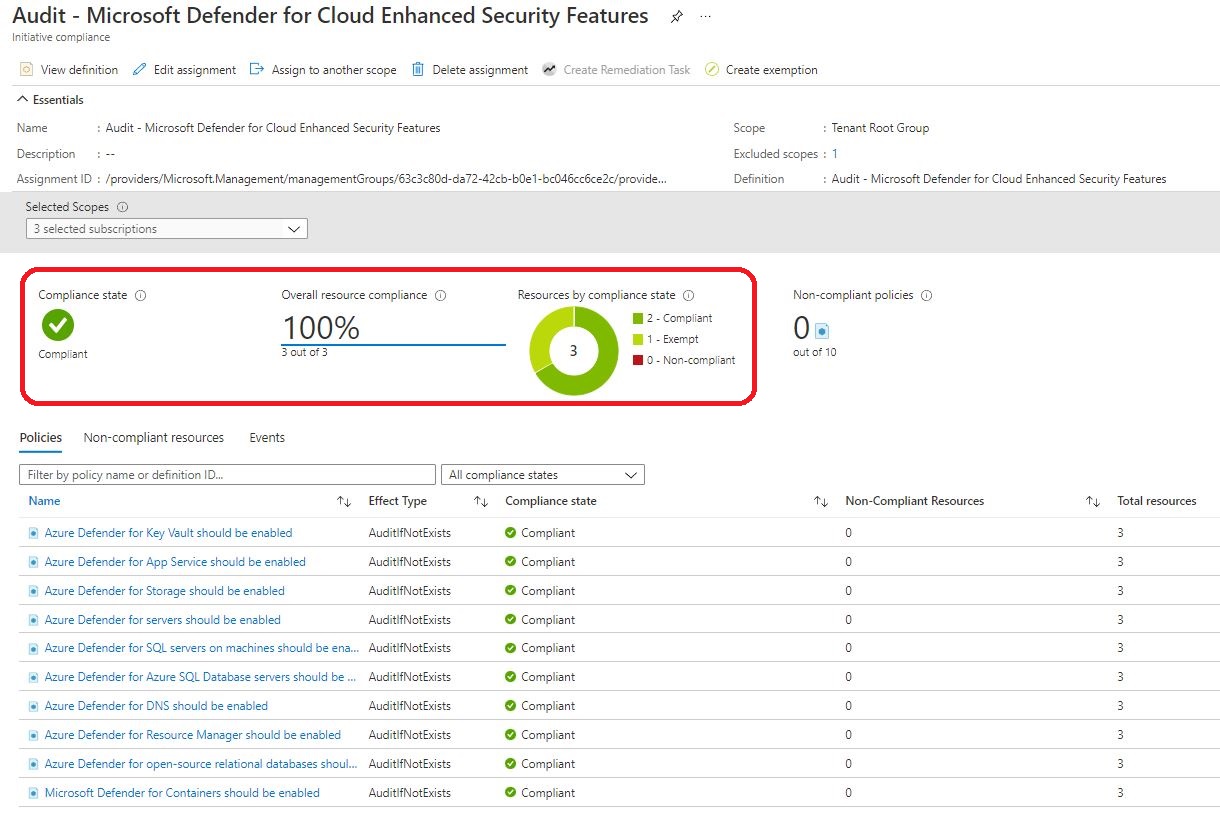Pin this initiative compliance page
The height and width of the screenshot is (818, 1220).
point(677,17)
